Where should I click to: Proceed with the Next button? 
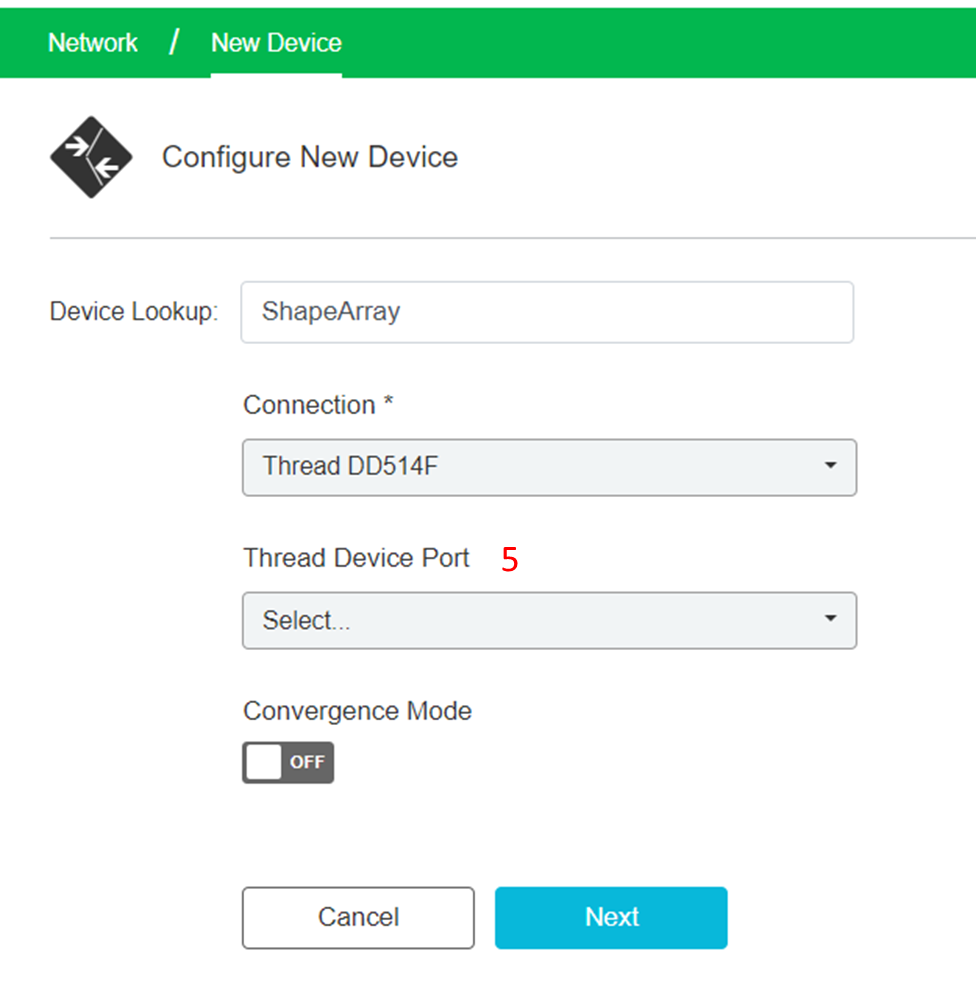[x=611, y=918]
